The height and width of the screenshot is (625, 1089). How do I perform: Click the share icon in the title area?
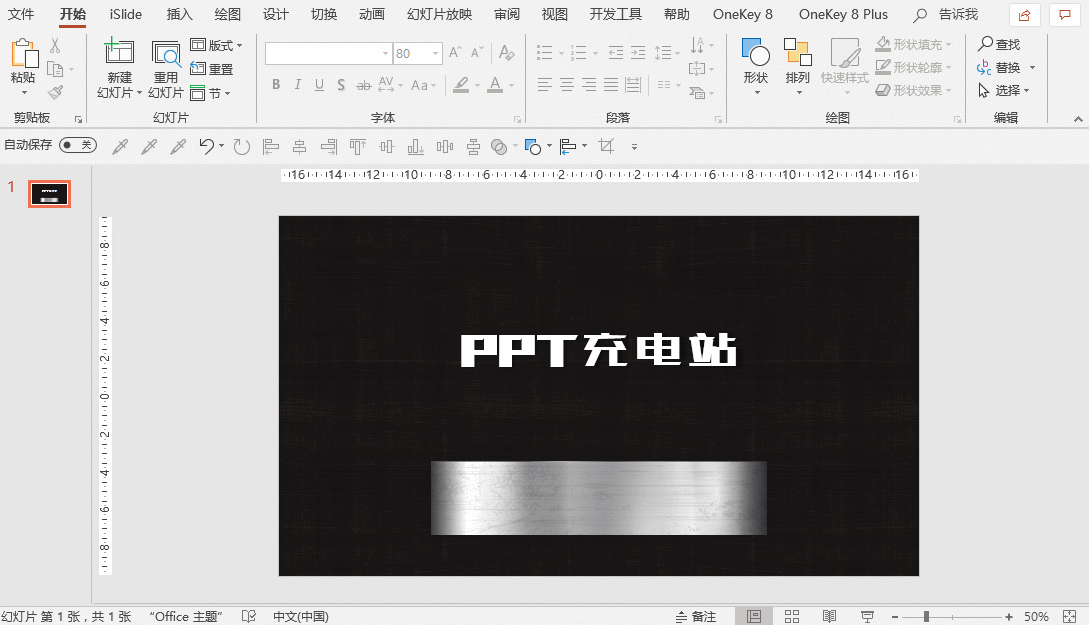[x=1024, y=15]
